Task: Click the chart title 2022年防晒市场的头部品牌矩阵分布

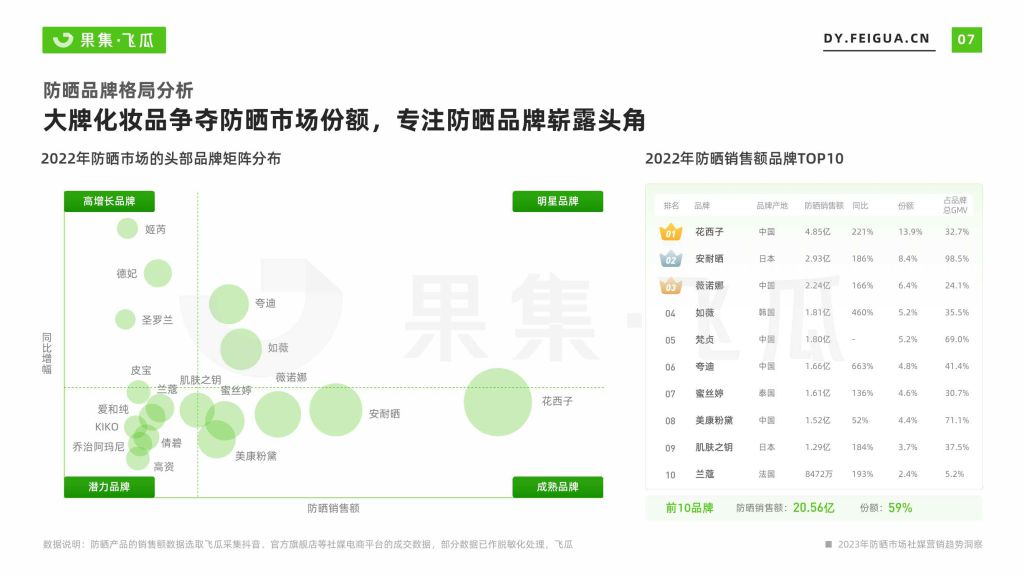Action: pyautogui.click(x=161, y=159)
